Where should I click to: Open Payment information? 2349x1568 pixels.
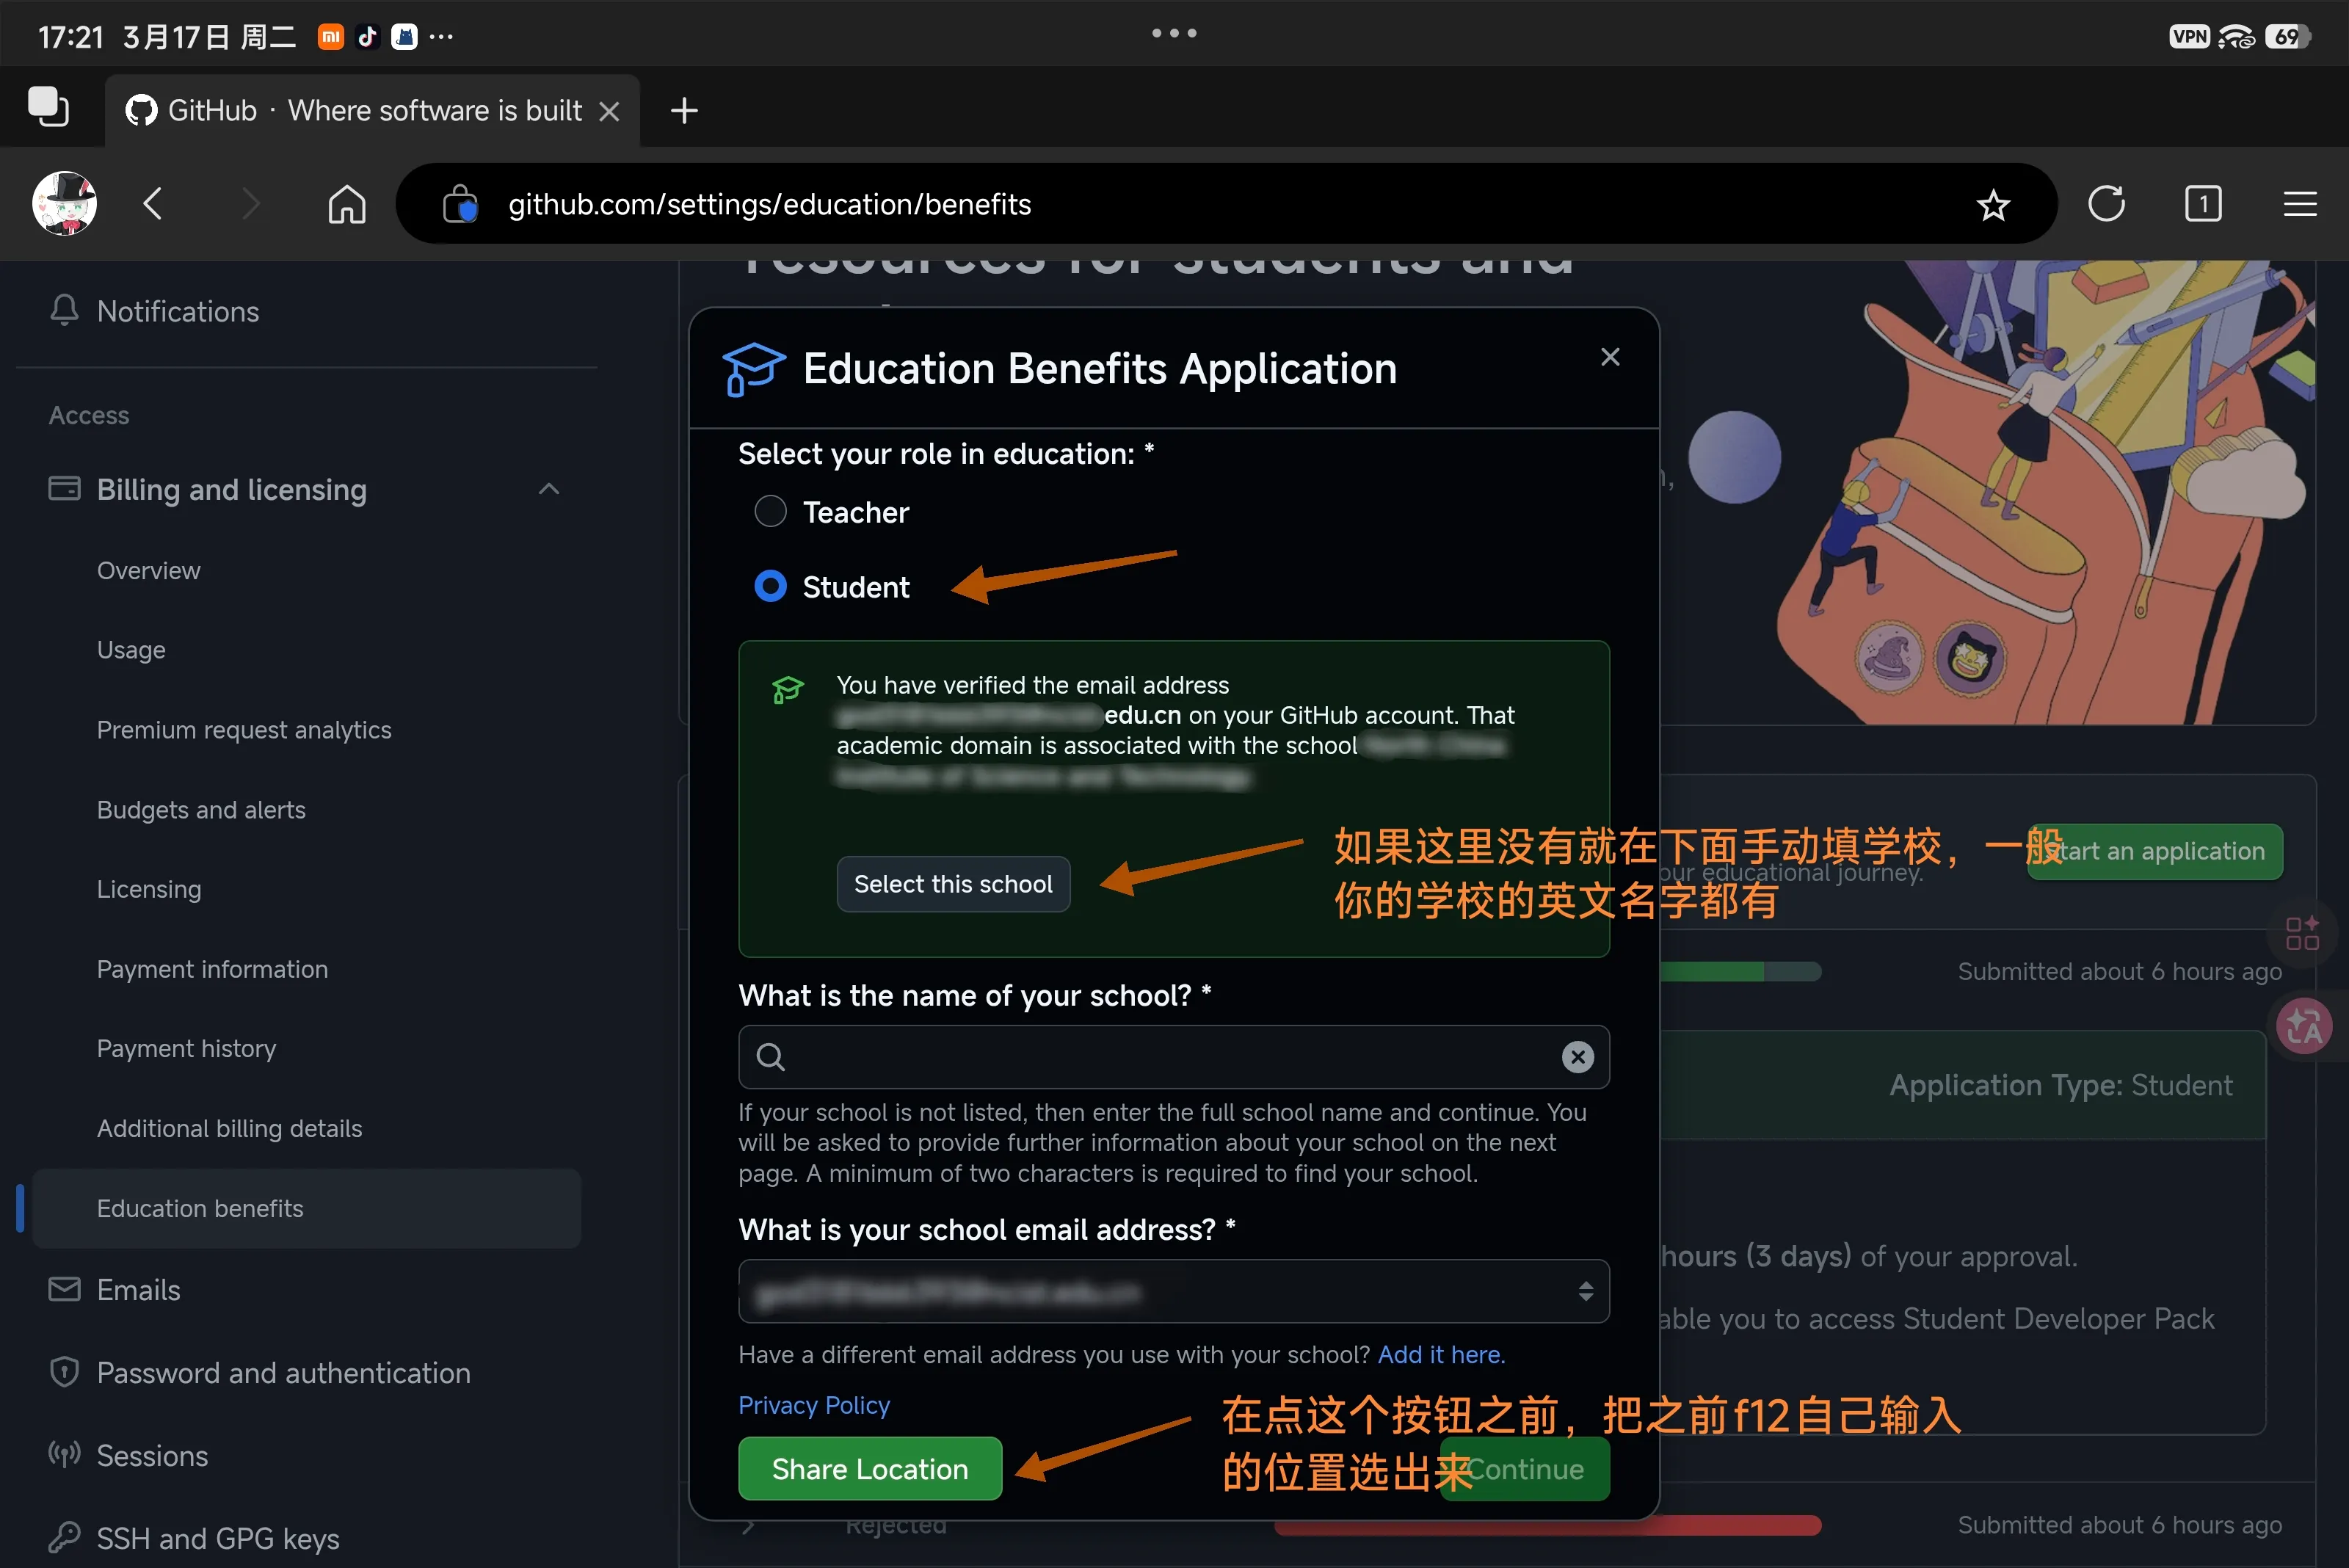[x=212, y=969]
